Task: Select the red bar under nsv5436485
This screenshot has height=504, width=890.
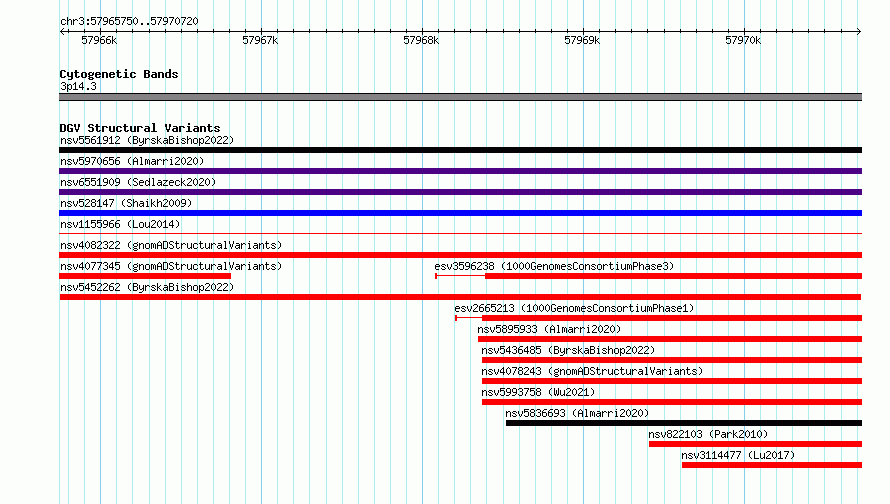Action: (x=672, y=360)
